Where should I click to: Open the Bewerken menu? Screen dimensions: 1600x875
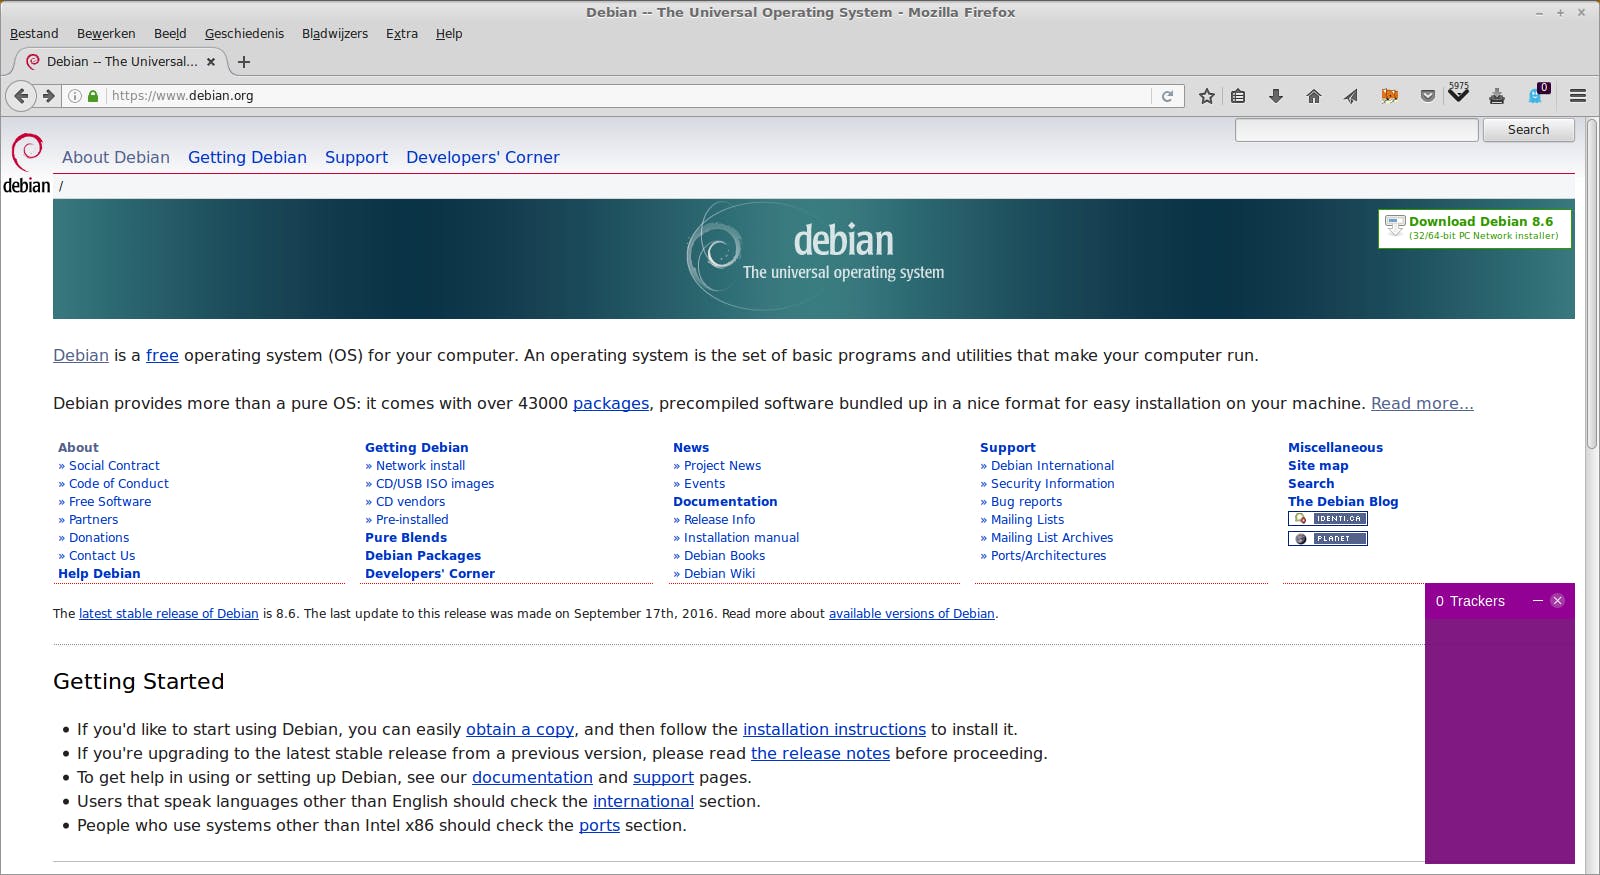tap(106, 34)
